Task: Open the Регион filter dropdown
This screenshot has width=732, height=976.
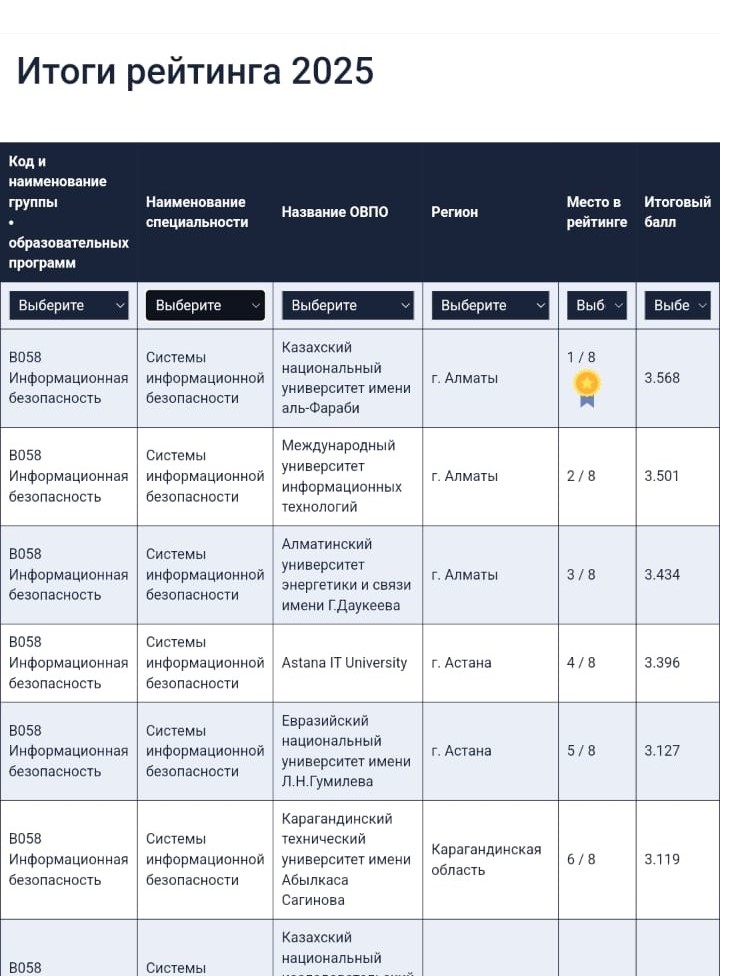Action: pos(490,306)
